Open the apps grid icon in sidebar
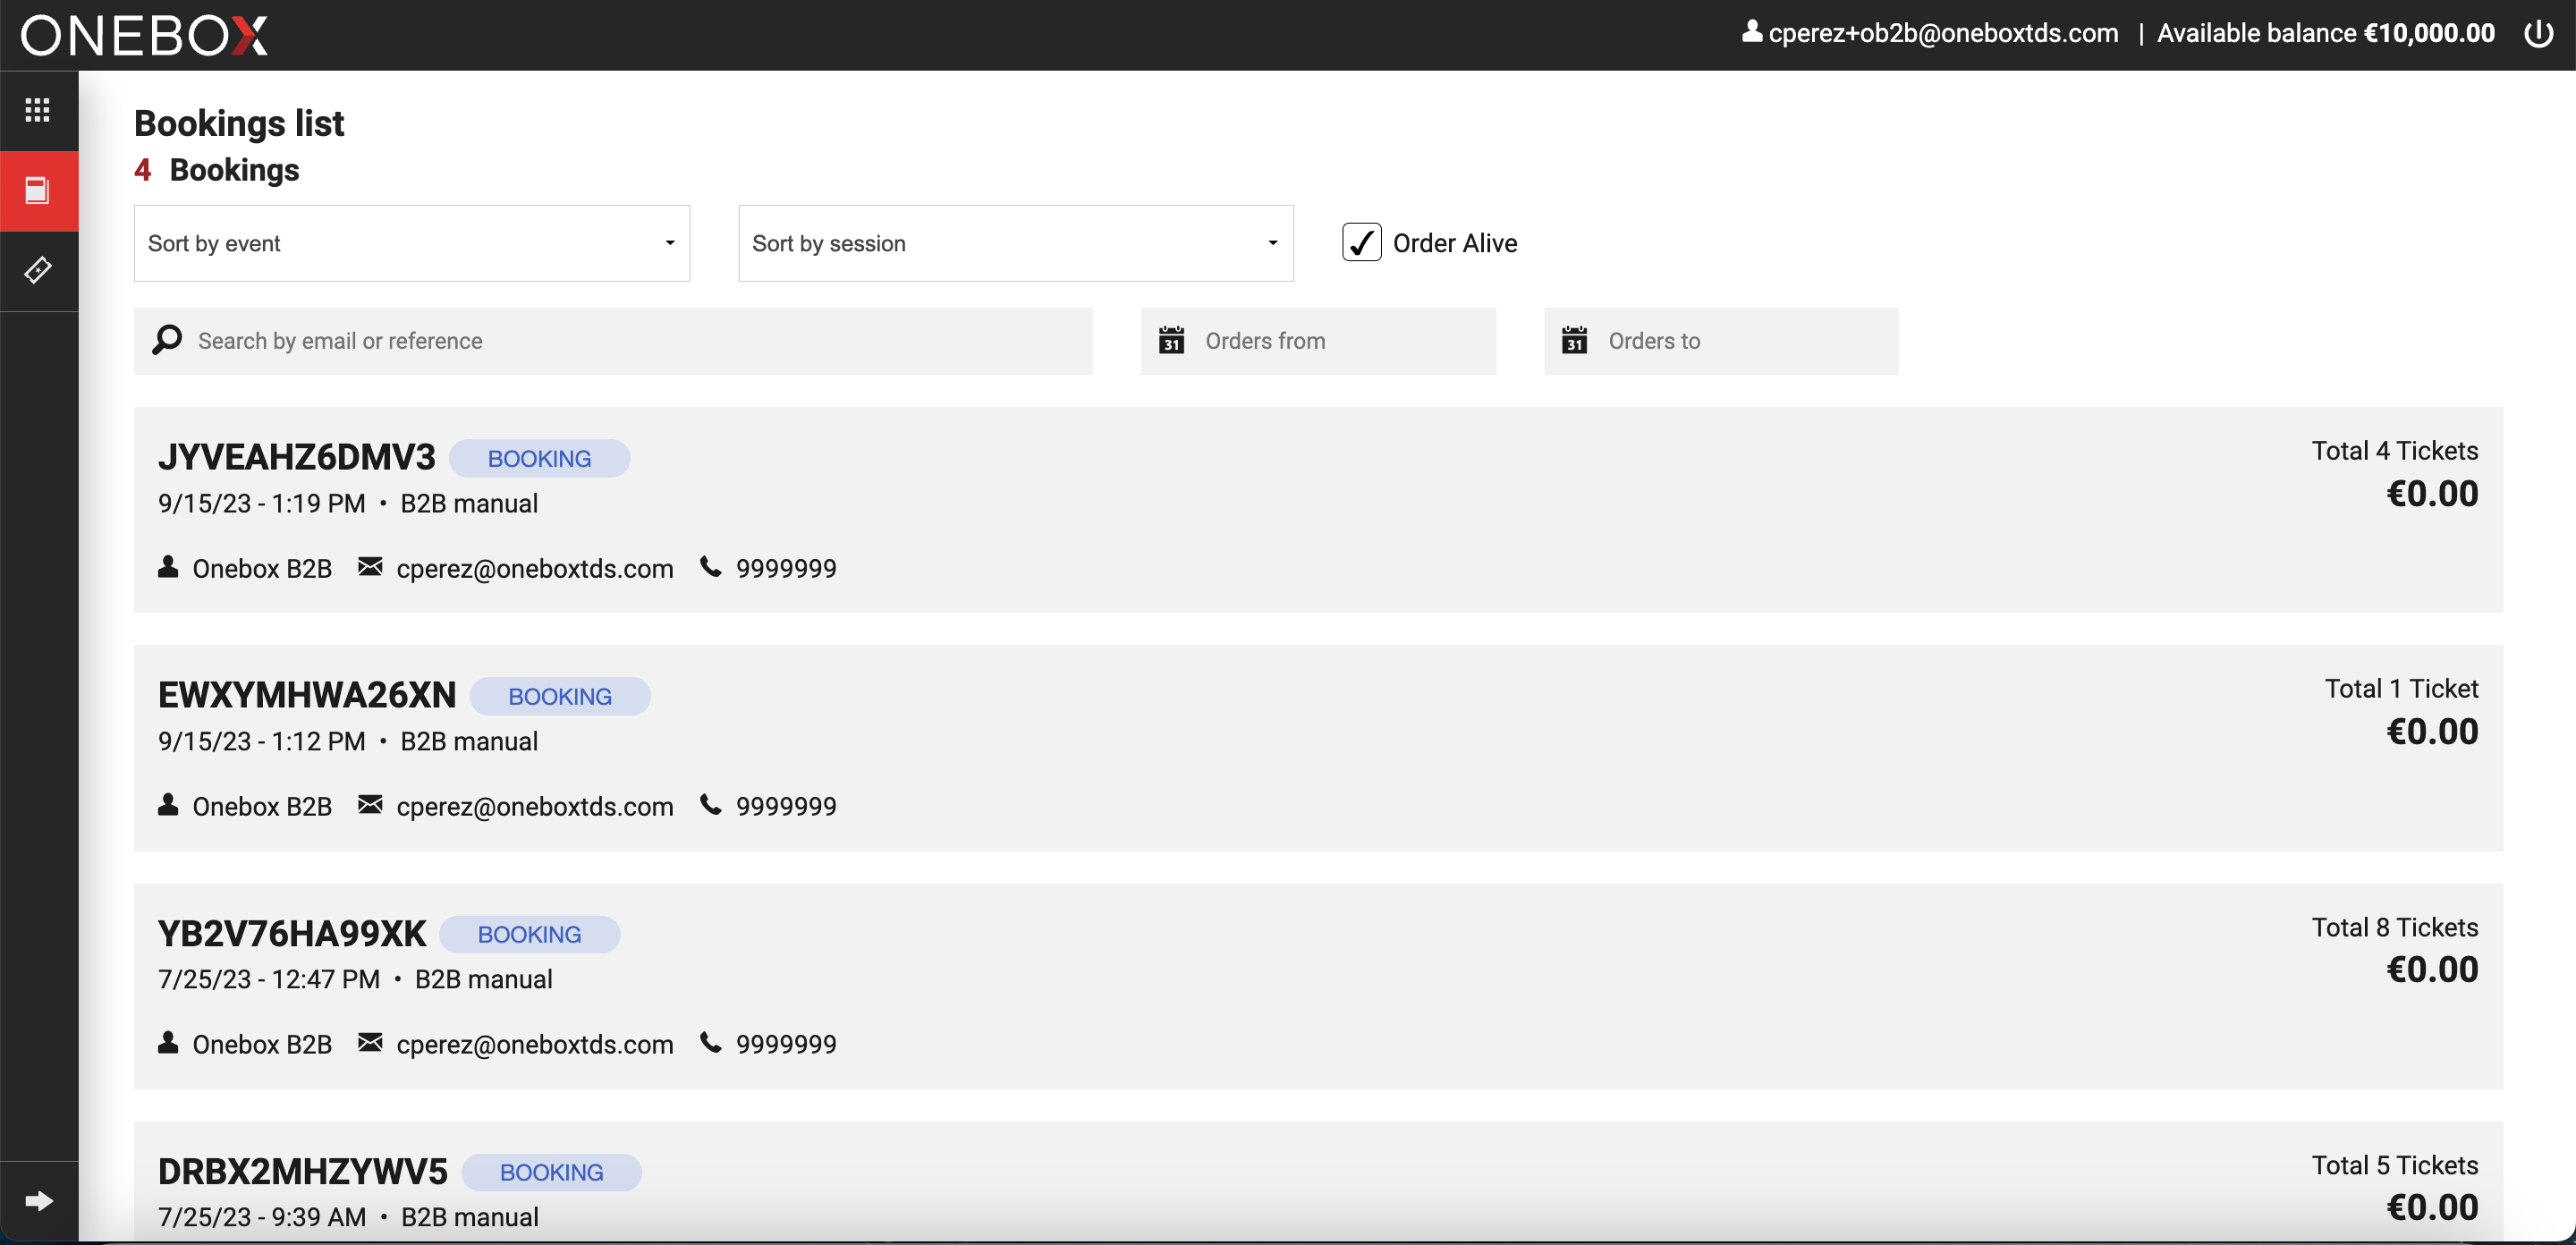 (x=38, y=110)
